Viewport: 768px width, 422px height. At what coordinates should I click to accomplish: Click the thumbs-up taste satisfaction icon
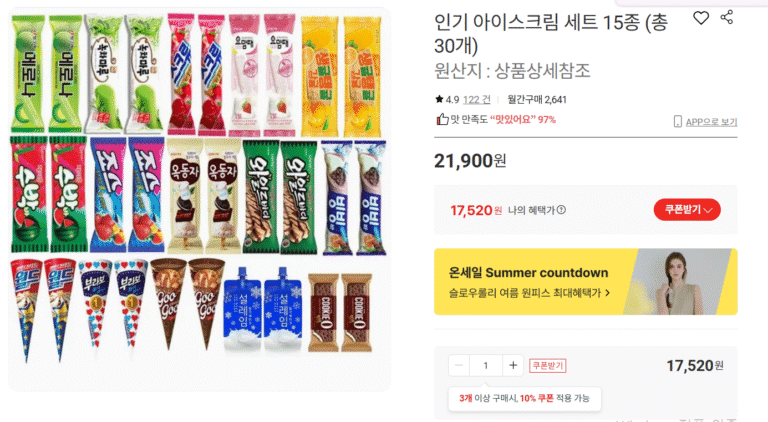click(442, 119)
